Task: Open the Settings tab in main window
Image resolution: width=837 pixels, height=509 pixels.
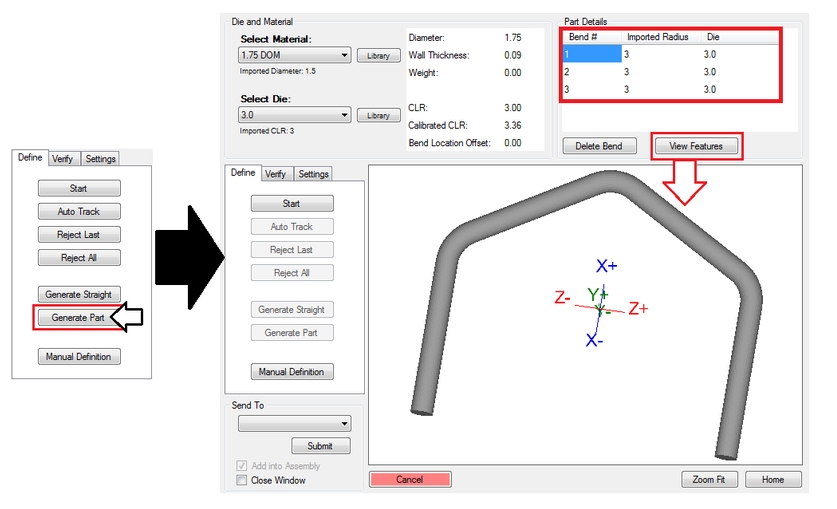Action: [313, 174]
